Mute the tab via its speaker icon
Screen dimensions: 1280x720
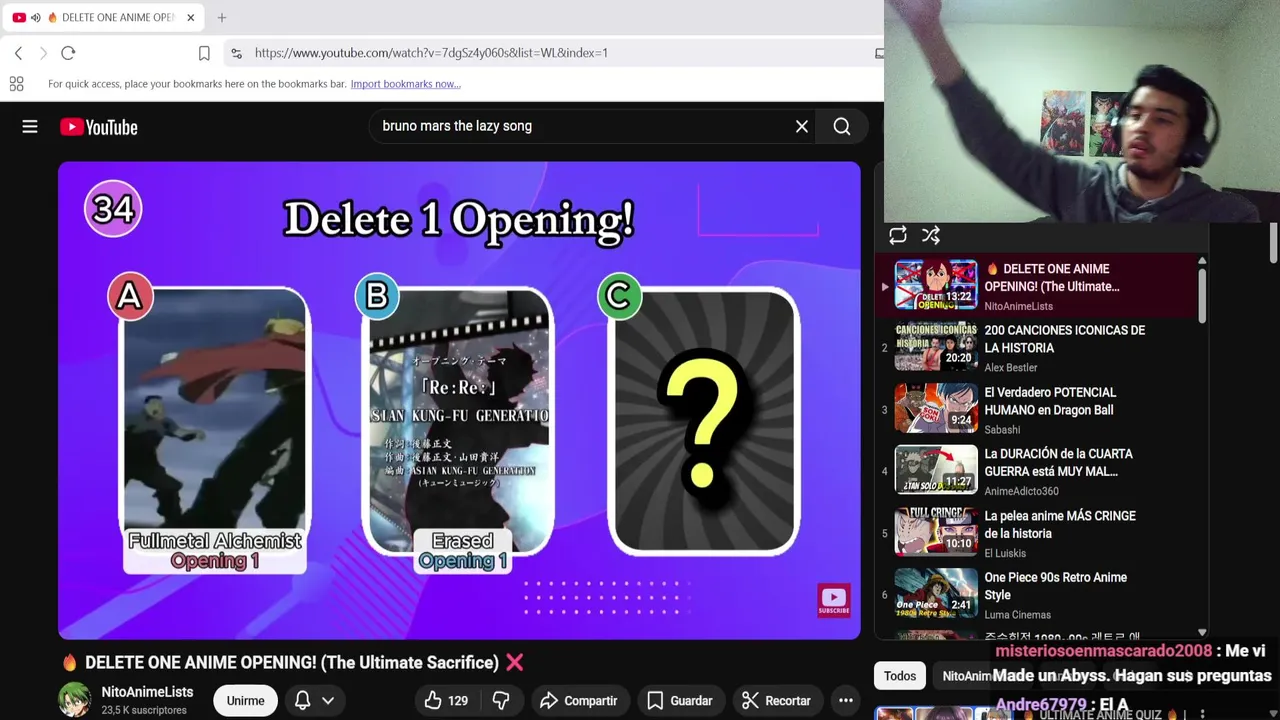coord(36,17)
